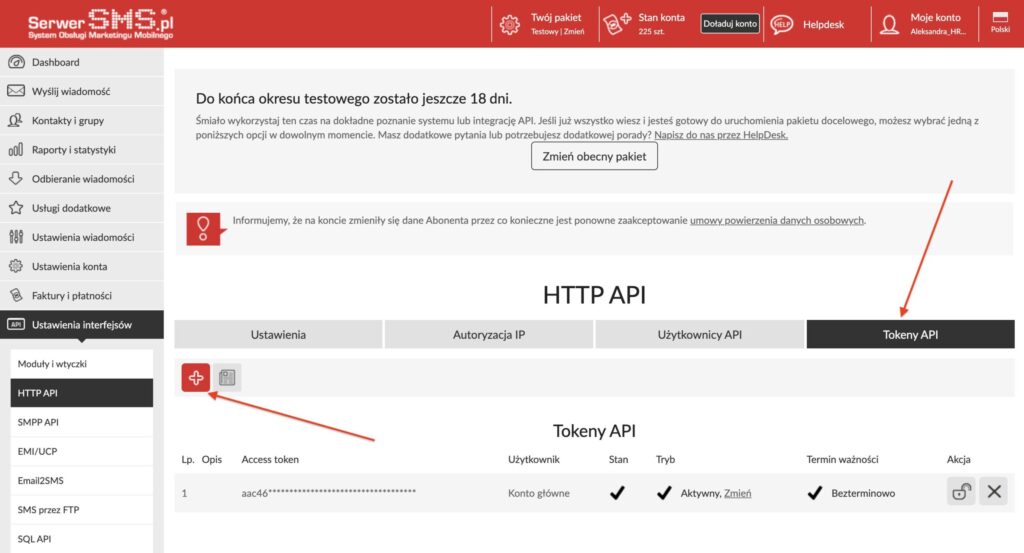
Task: Click the red plus add token icon
Action: pos(196,377)
